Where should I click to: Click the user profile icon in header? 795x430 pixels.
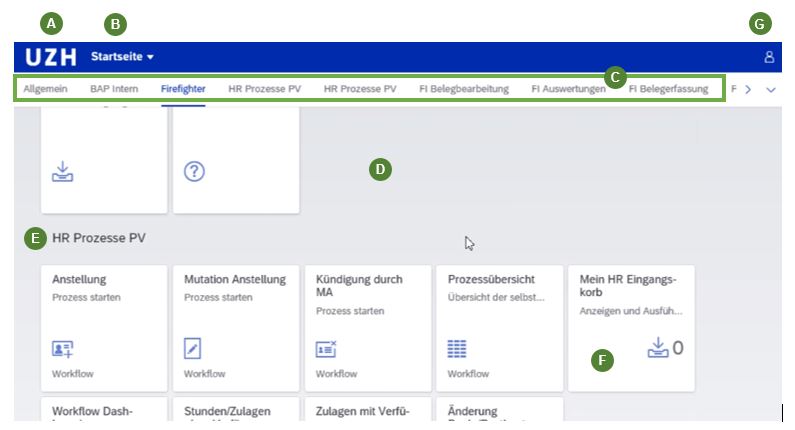click(x=769, y=57)
